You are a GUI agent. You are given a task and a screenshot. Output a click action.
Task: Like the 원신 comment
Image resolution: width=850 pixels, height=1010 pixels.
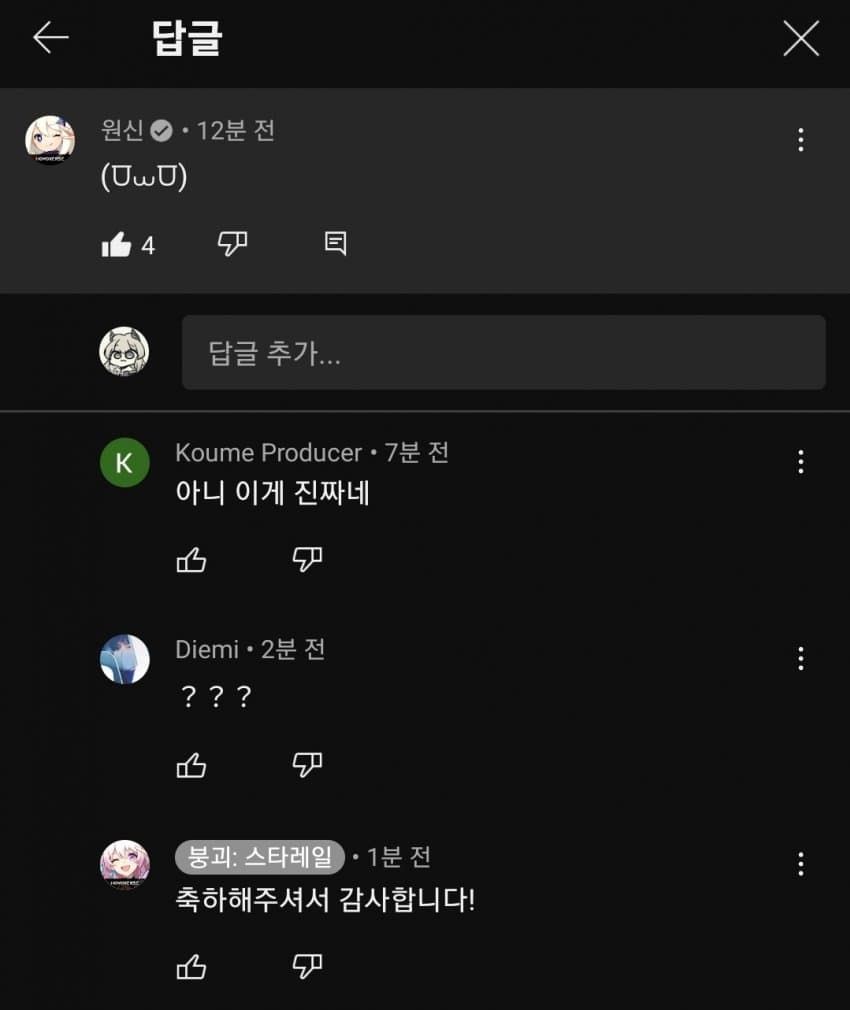117,244
